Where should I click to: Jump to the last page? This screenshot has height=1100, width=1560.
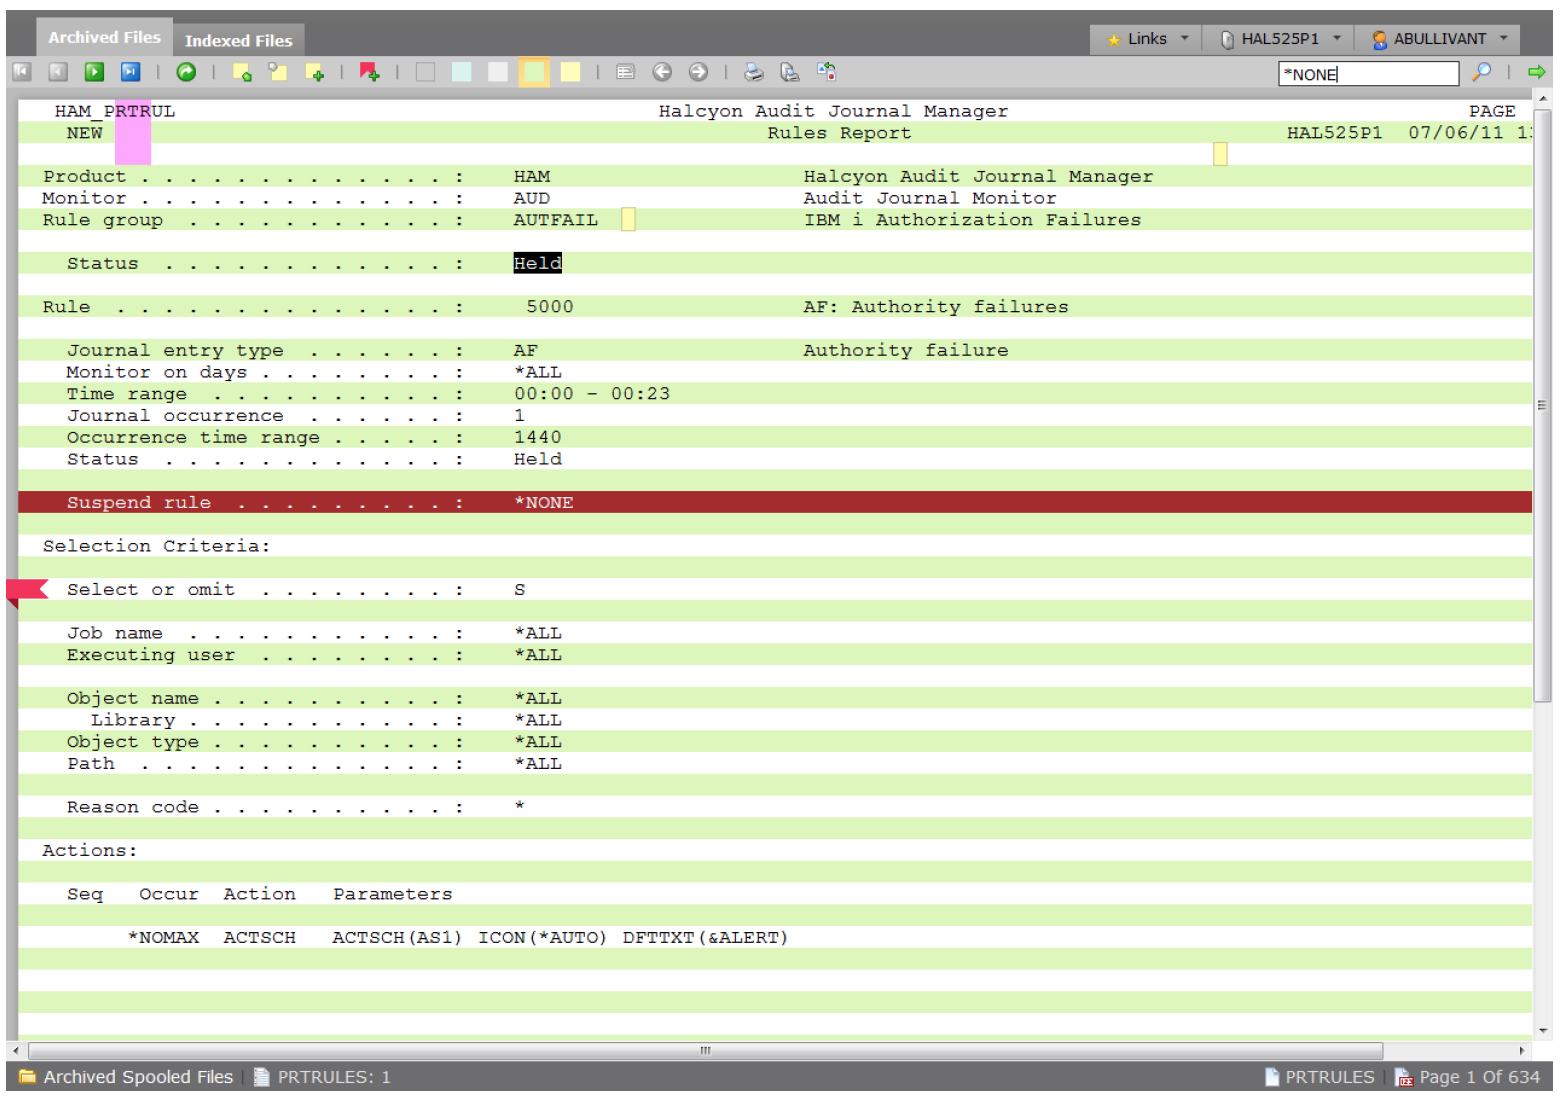pos(130,72)
